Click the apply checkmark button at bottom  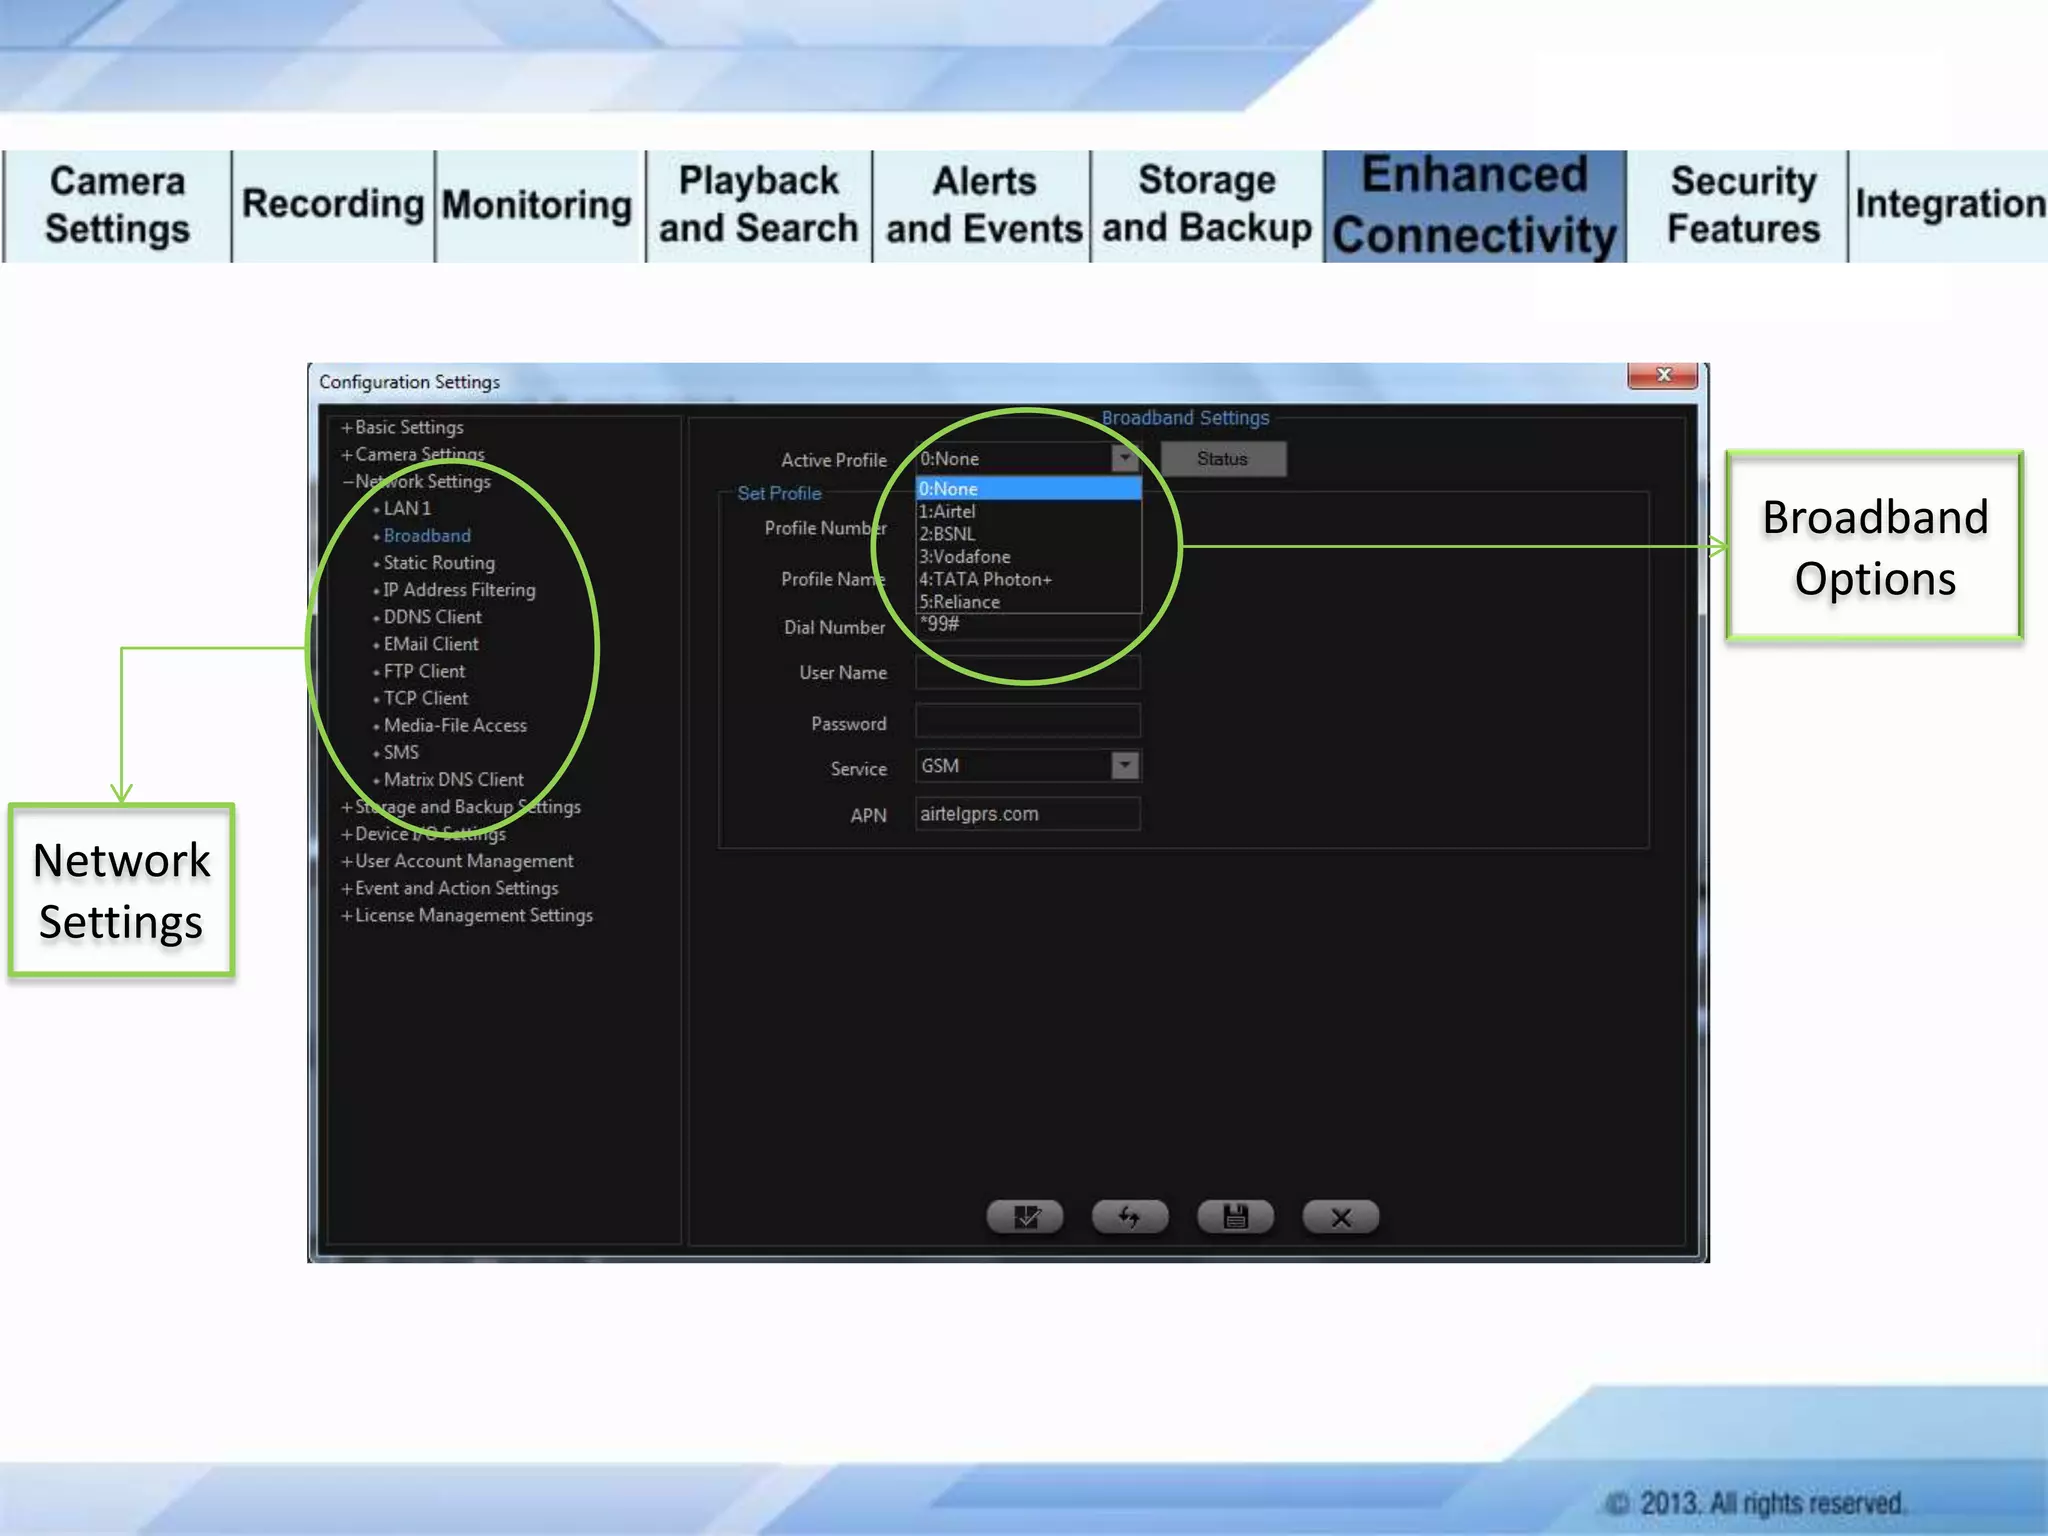(1025, 1217)
